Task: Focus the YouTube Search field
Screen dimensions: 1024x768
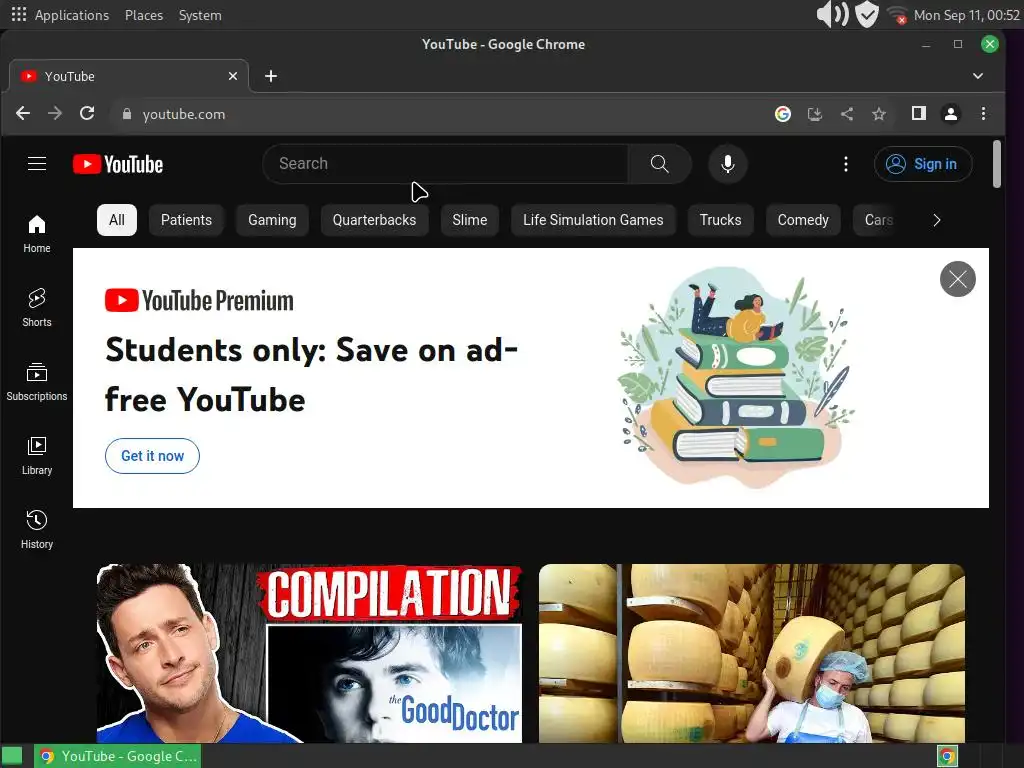Action: point(445,164)
